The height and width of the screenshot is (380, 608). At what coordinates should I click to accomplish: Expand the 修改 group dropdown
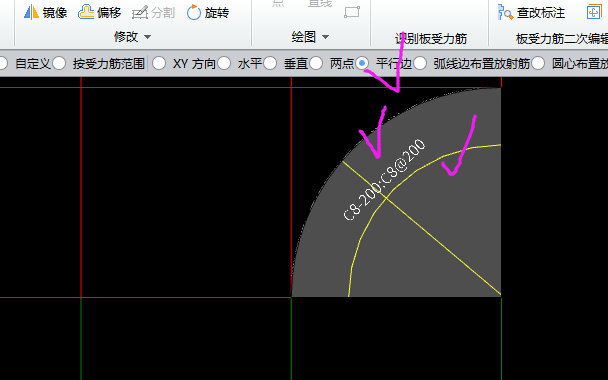[x=132, y=37]
